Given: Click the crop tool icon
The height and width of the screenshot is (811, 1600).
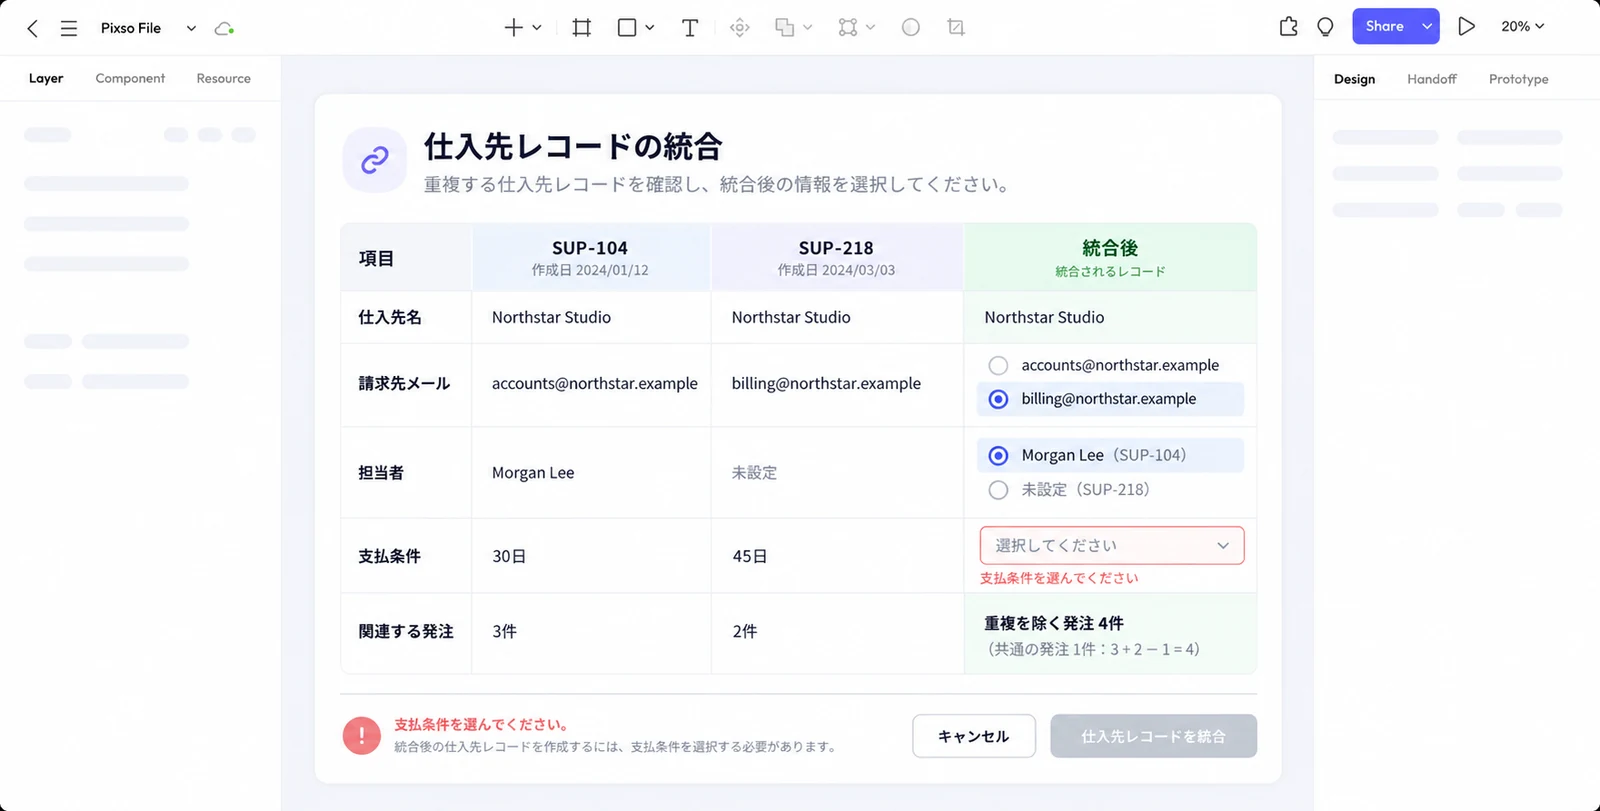Looking at the screenshot, I should coord(956,27).
